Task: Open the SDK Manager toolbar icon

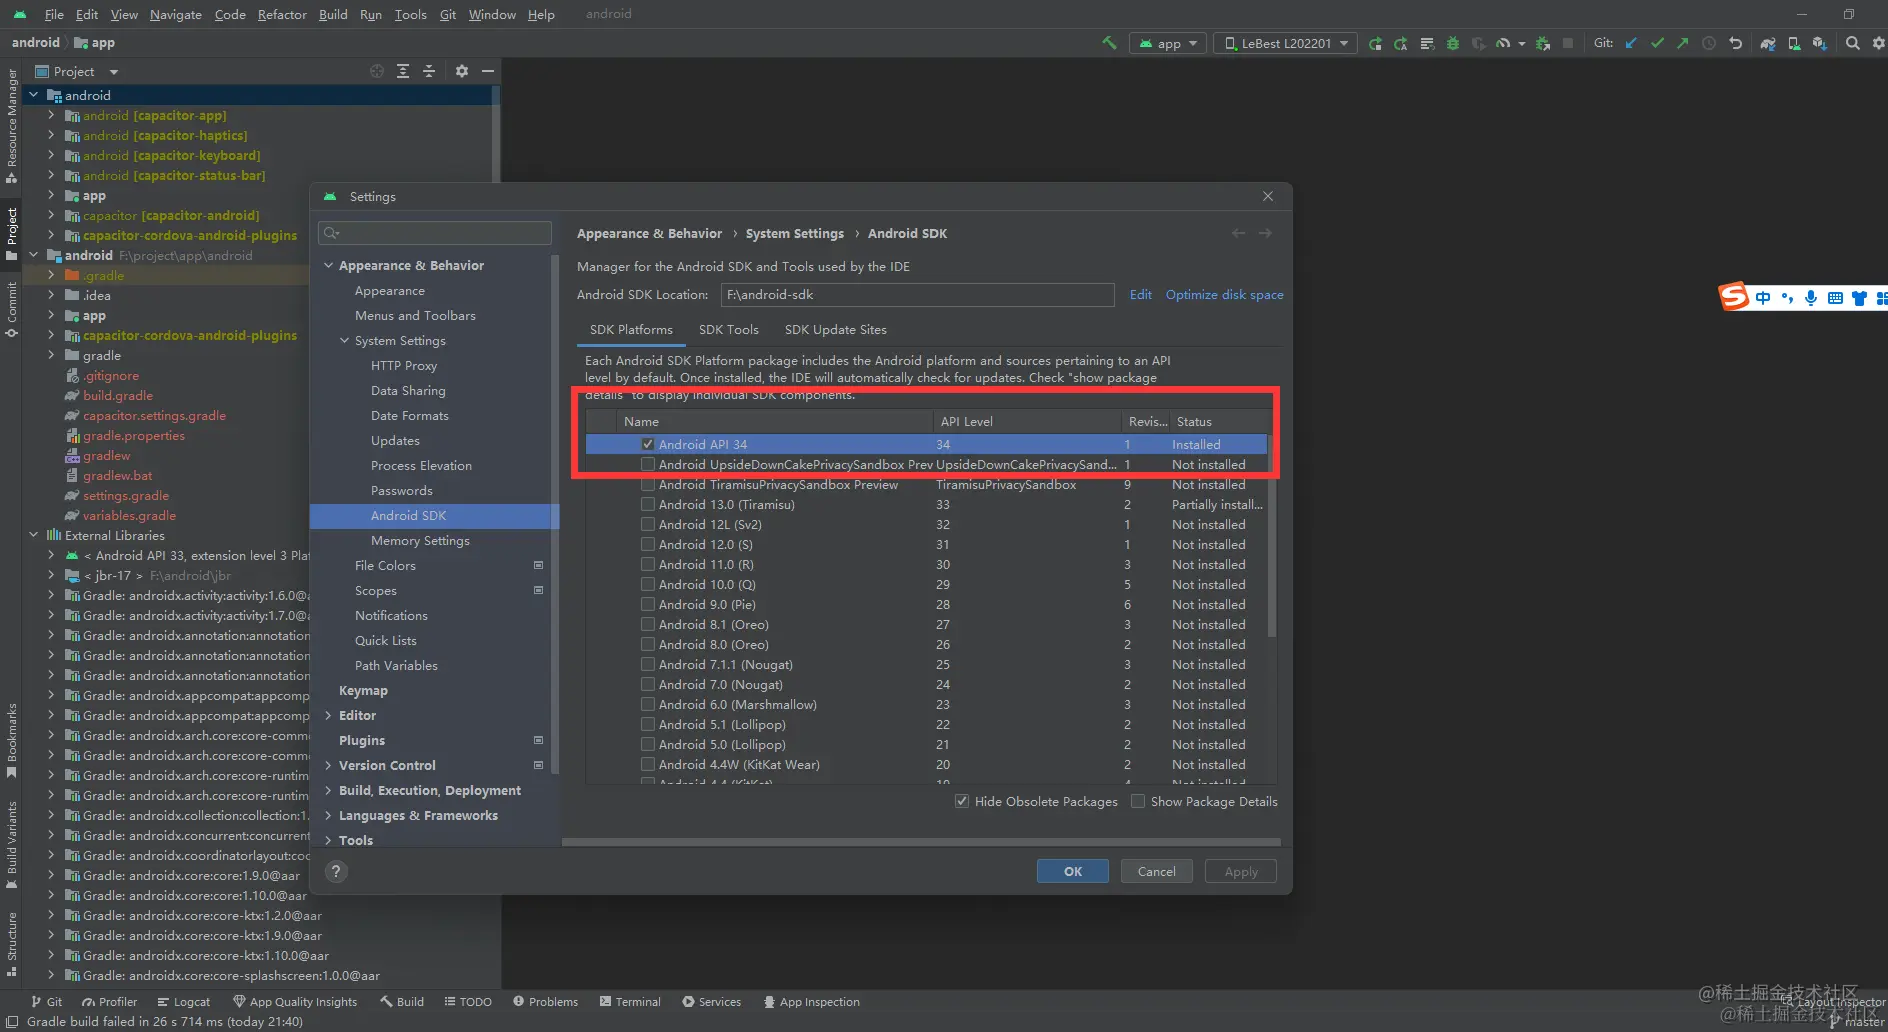Action: click(1819, 43)
